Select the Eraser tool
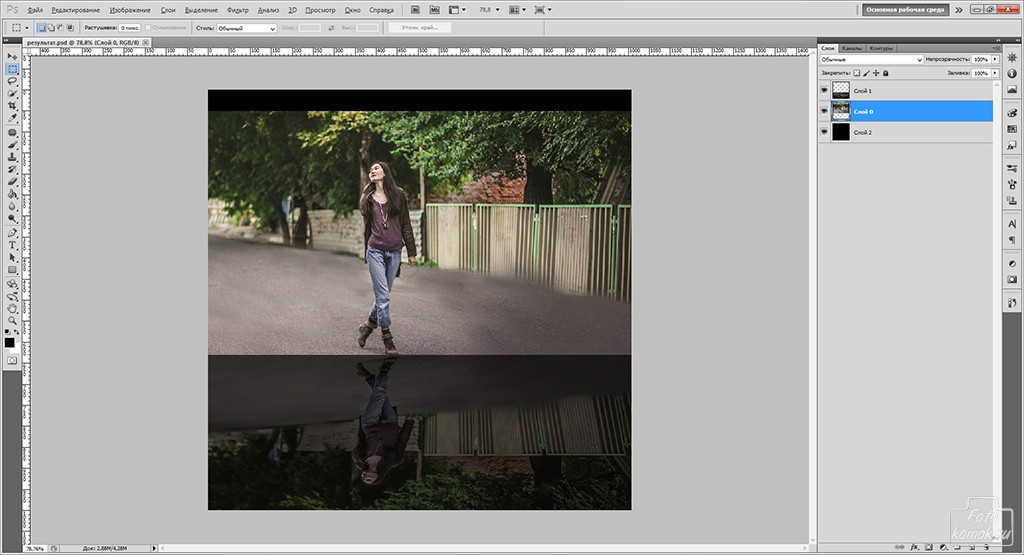Image resolution: width=1024 pixels, height=555 pixels. (x=12, y=182)
